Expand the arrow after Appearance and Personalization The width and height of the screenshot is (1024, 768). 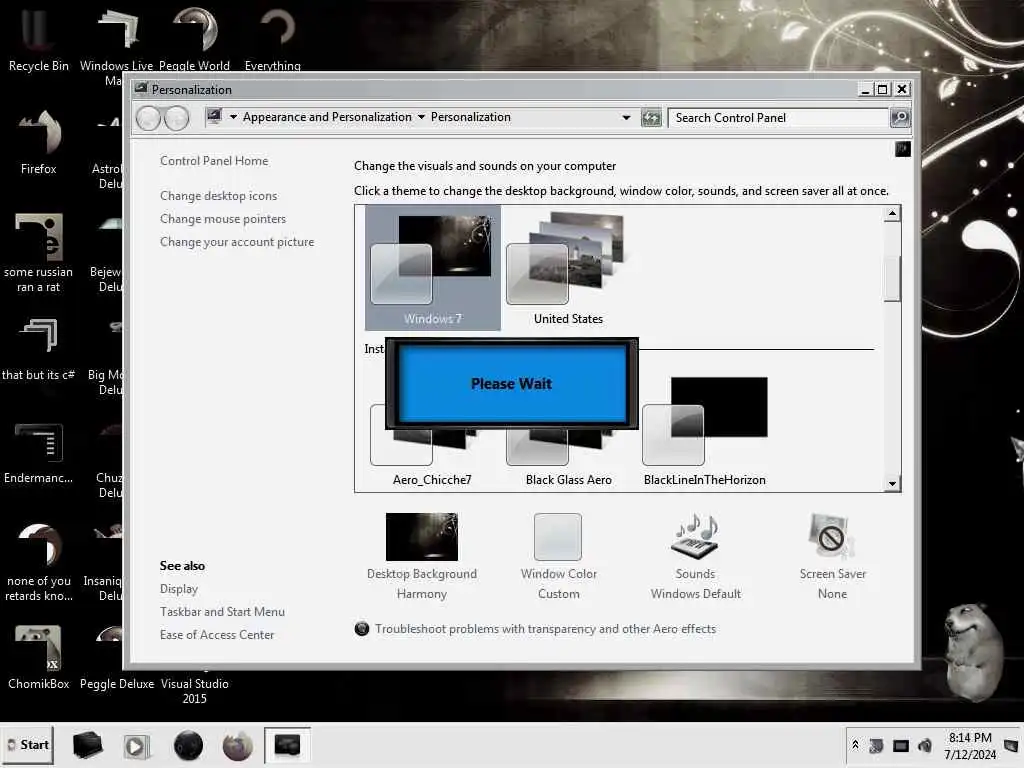point(421,117)
